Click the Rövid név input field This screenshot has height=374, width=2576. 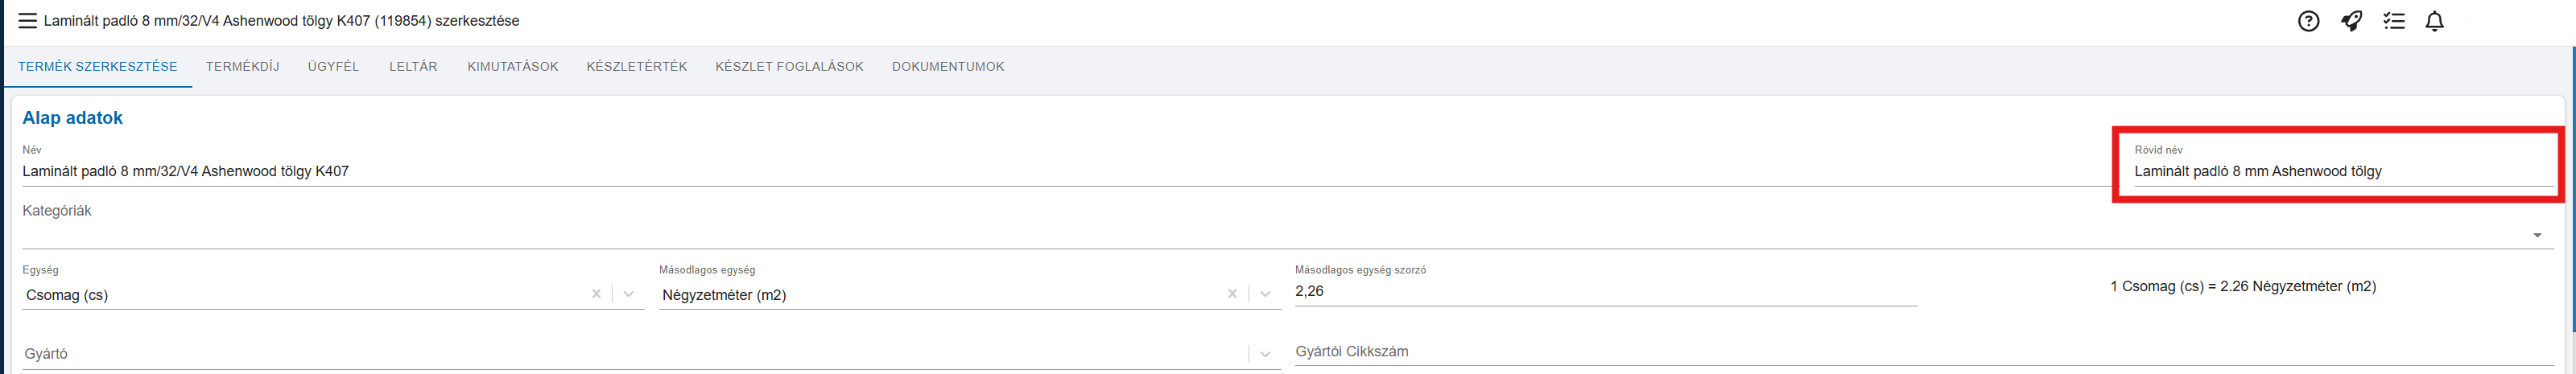[2343, 172]
